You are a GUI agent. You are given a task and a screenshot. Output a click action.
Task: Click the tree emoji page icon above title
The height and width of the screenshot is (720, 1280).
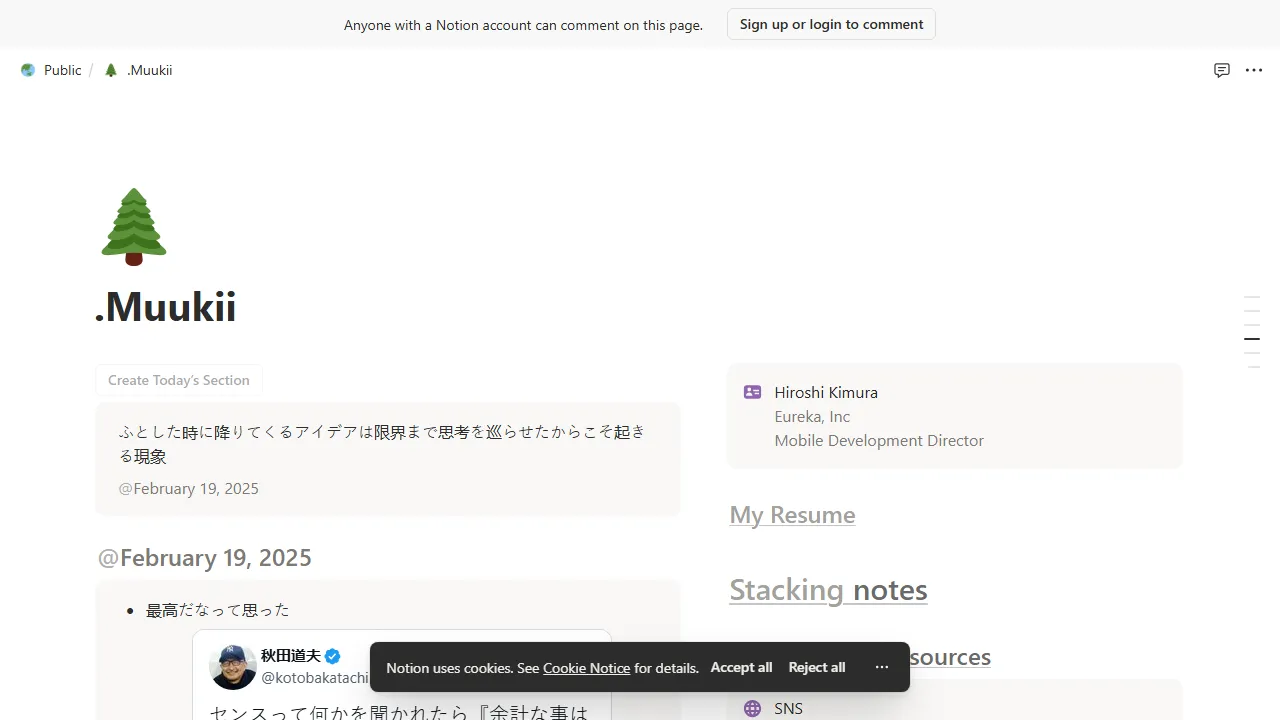pos(133,225)
